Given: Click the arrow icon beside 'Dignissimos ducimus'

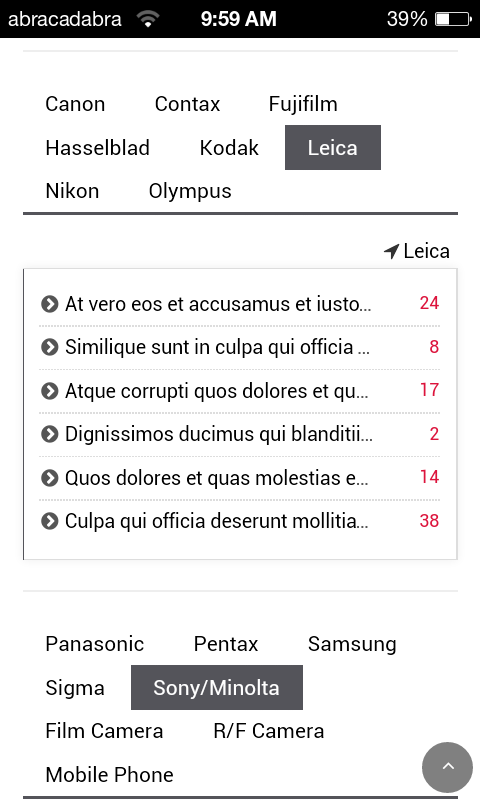Looking at the screenshot, I should 49,435.
